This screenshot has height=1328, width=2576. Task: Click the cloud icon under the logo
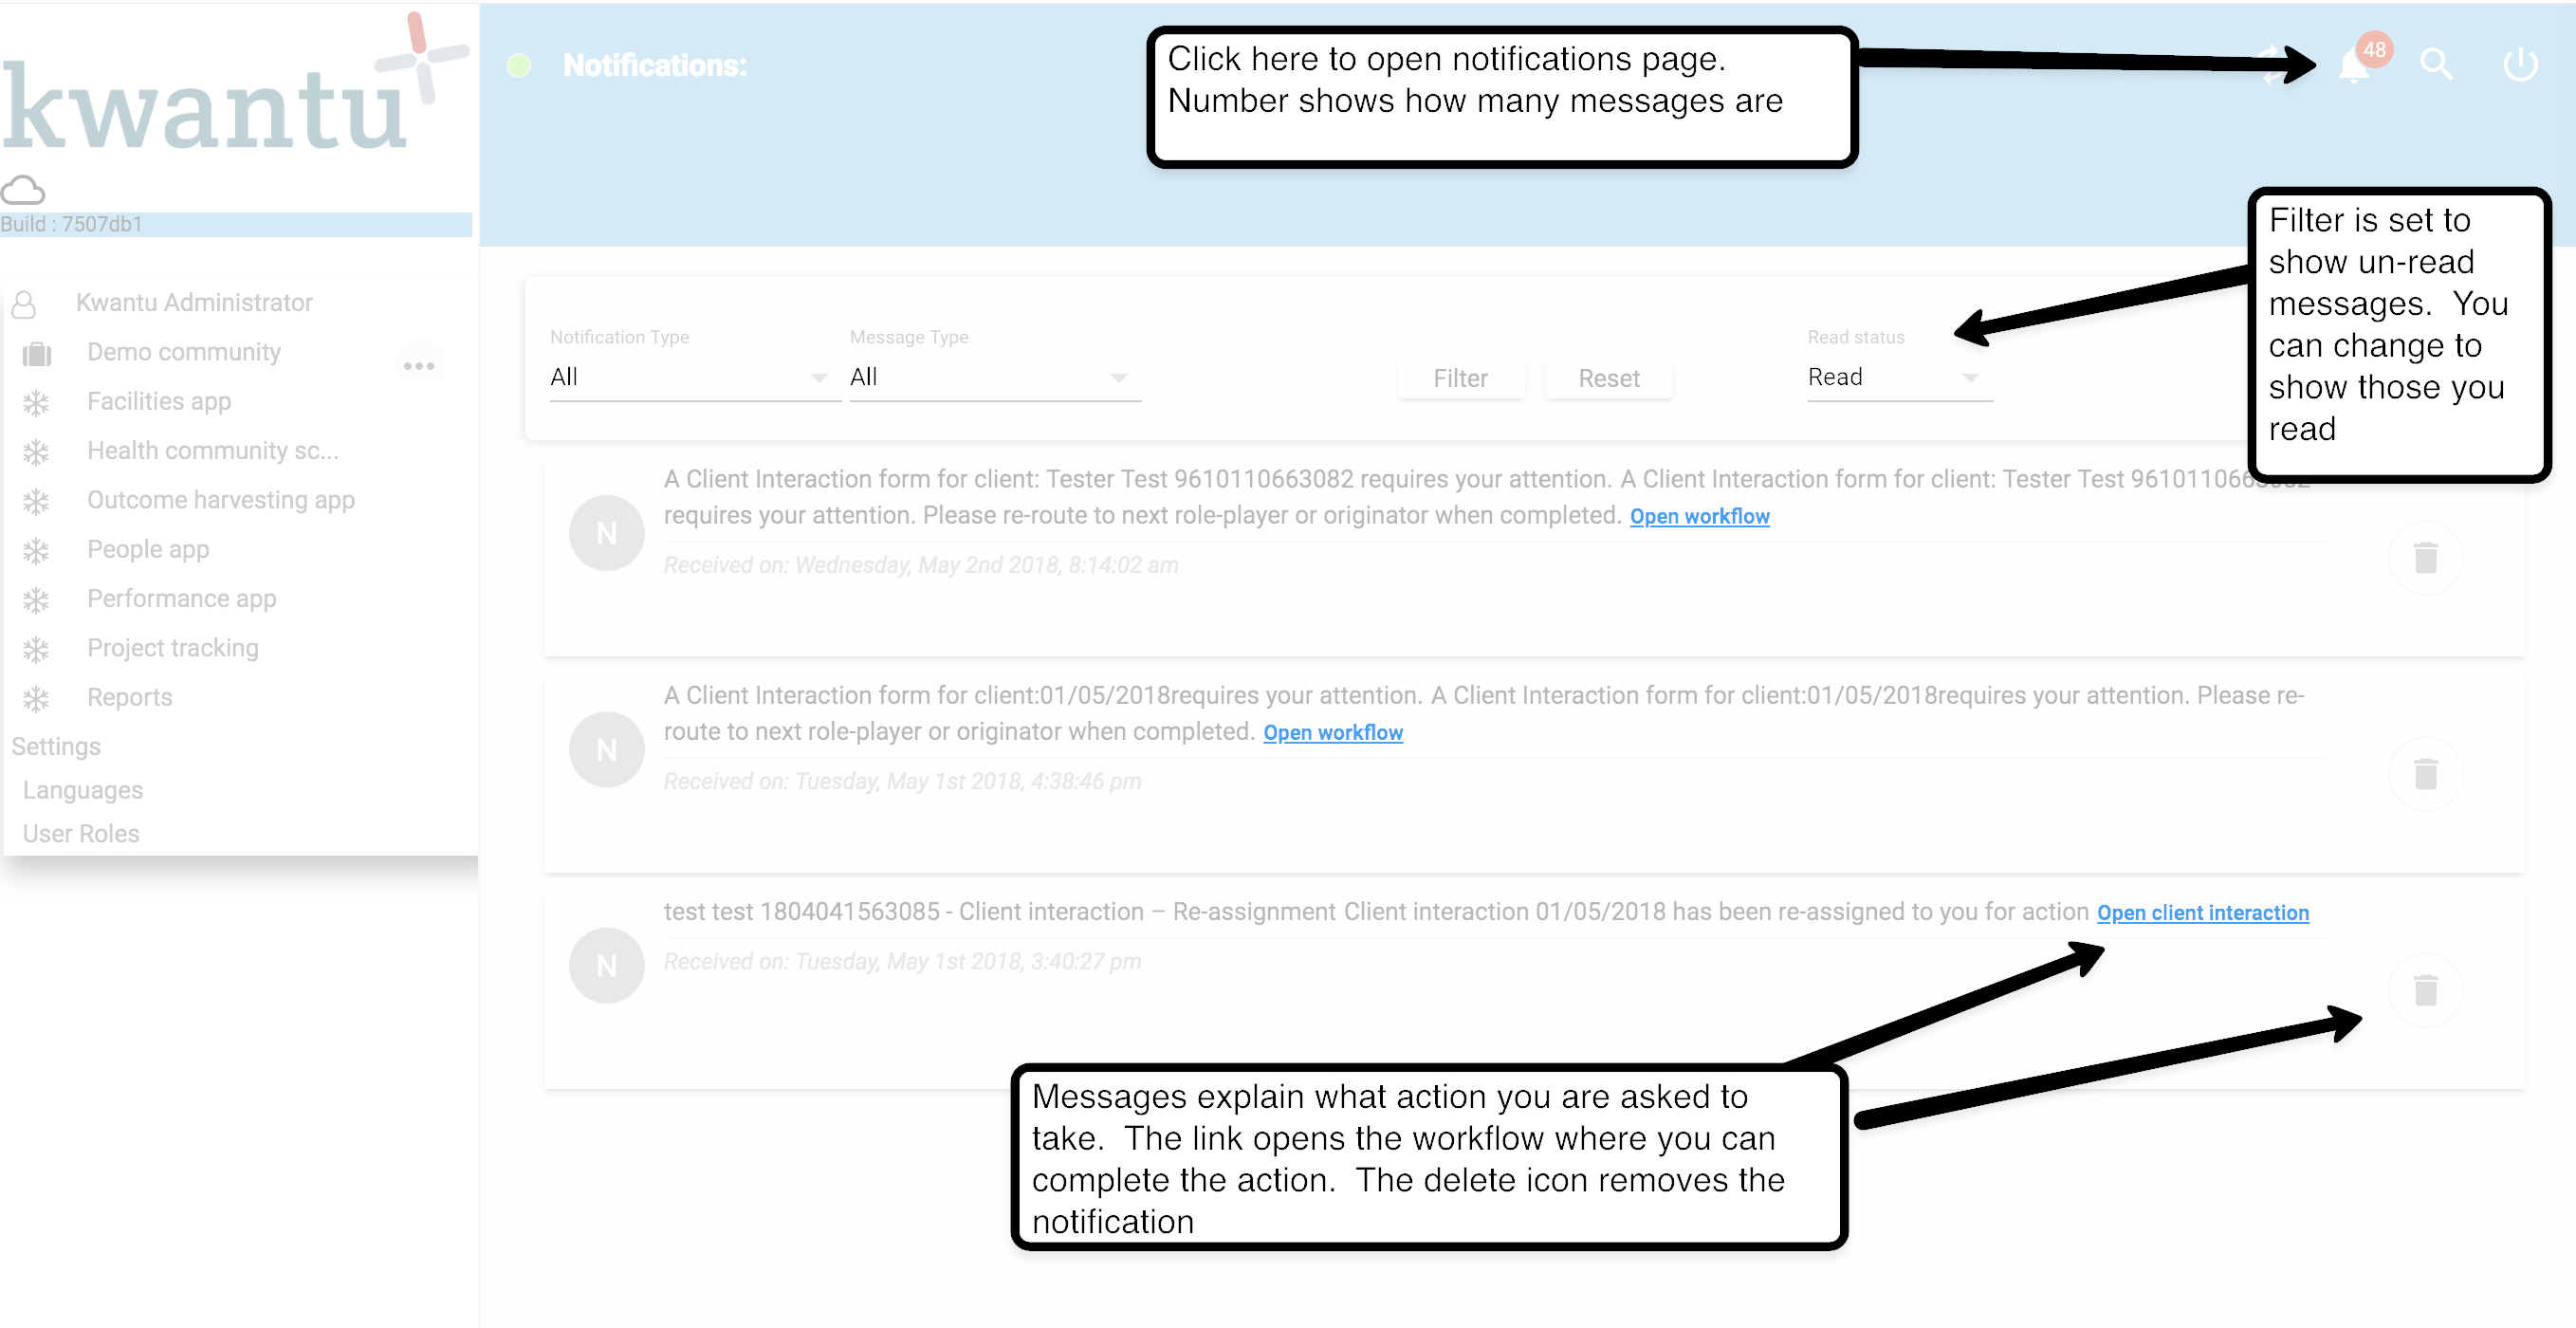[x=23, y=190]
